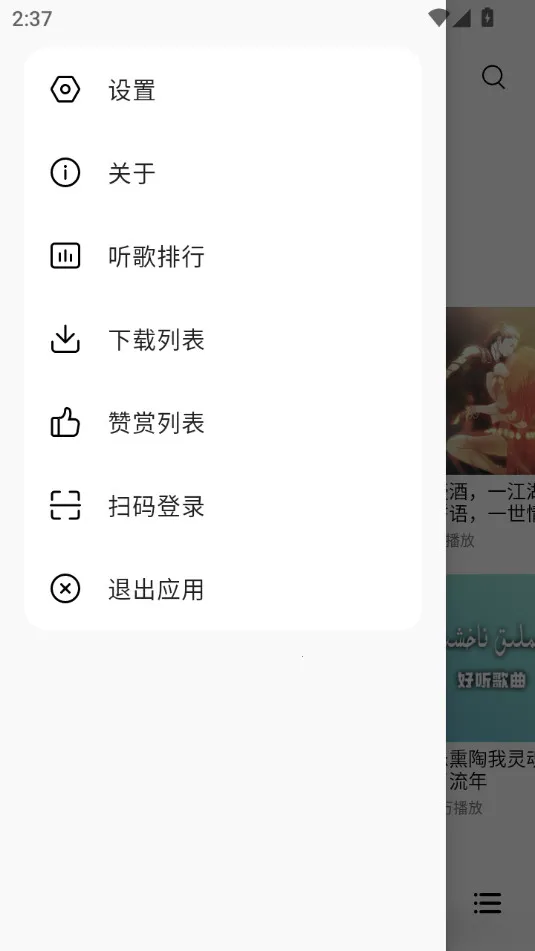Open 关于 menu entry

(x=223, y=173)
